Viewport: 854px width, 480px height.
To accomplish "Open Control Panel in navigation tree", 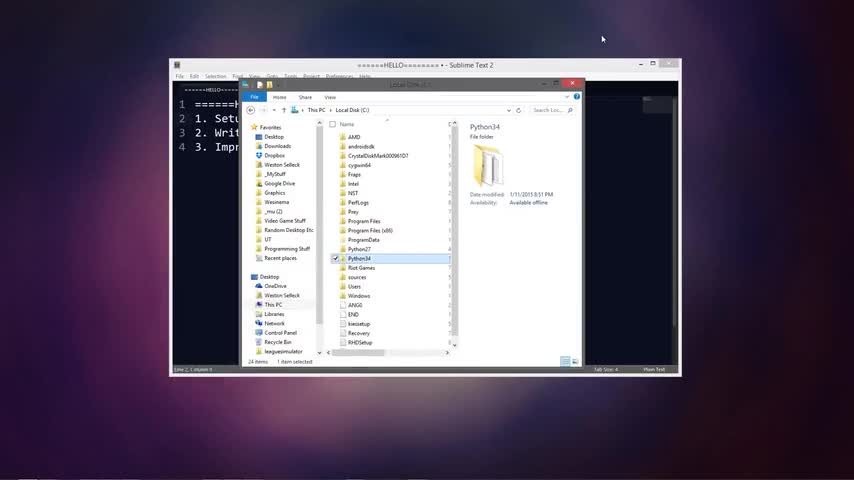I will [x=280, y=332].
